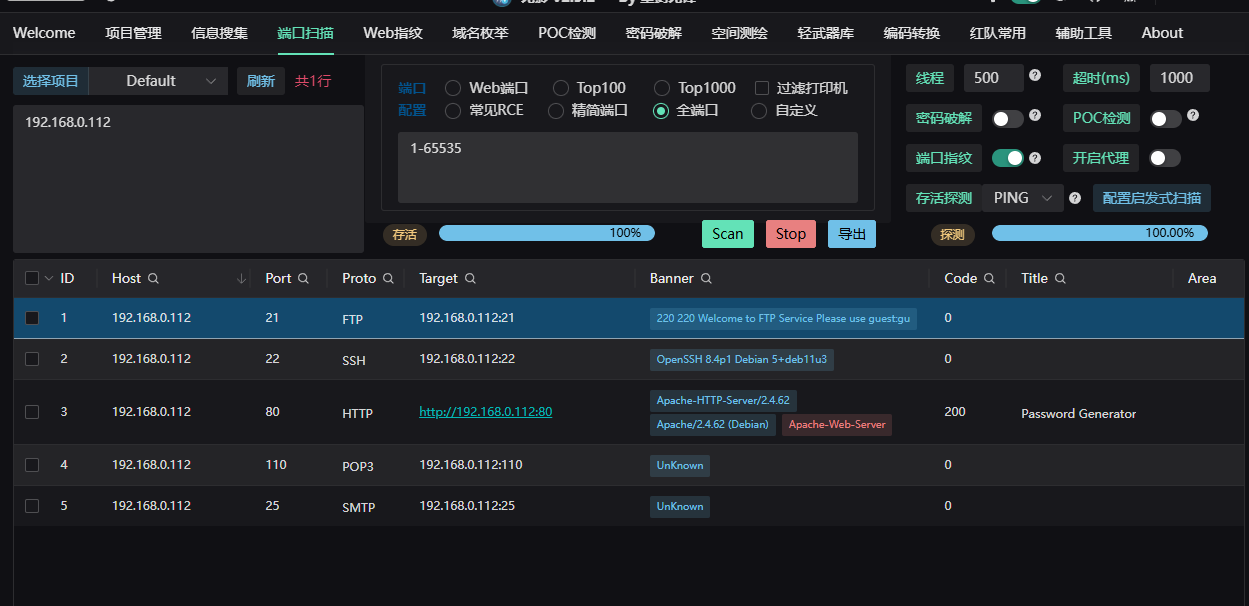This screenshot has height=606, width=1249.
Task: Tick the checkbox for the SSH row
Action: pos(32,359)
